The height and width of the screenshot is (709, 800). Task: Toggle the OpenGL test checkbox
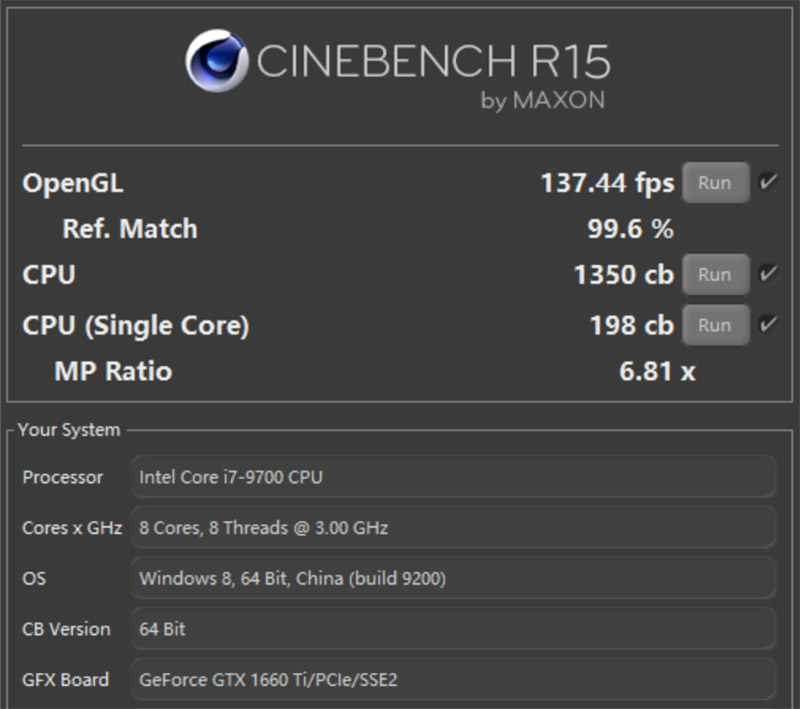pos(768,182)
